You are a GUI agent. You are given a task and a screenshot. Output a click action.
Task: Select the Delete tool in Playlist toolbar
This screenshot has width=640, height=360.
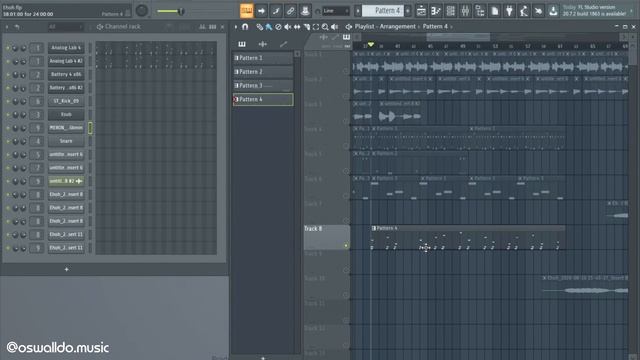(x=278, y=27)
